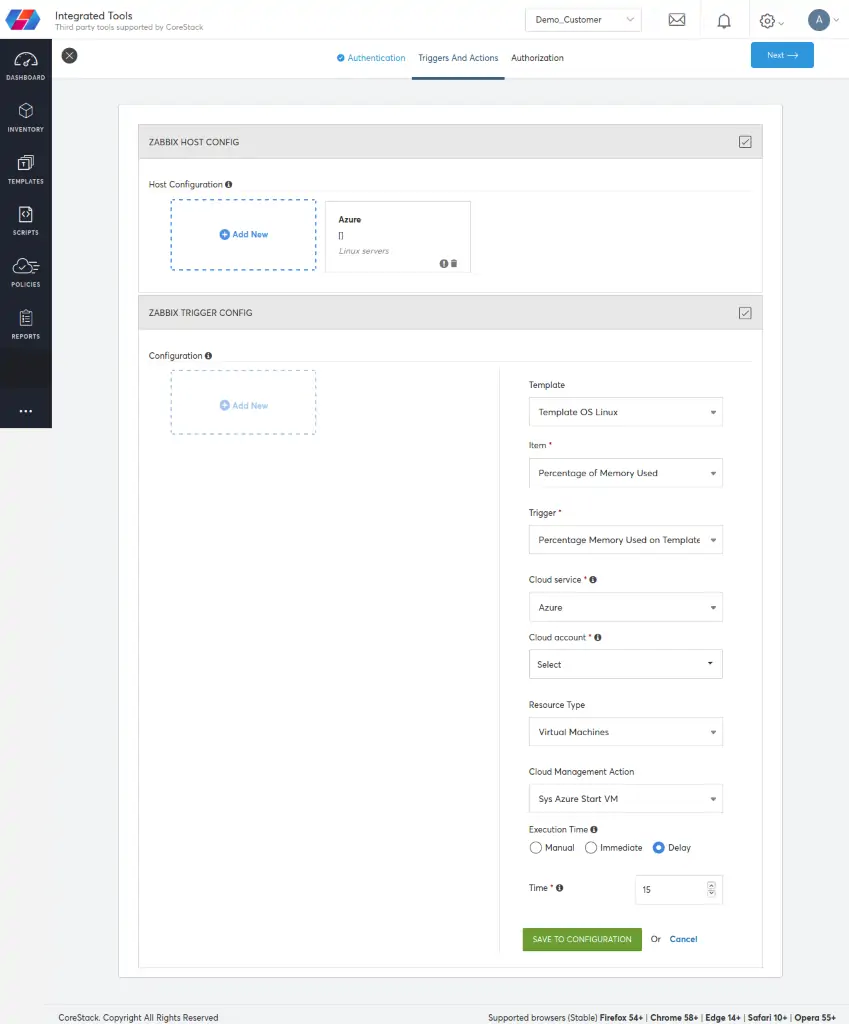Screen dimensions: 849x1024
Task: Toggle the Zabbix Trigger Config checkbox
Action: click(745, 313)
